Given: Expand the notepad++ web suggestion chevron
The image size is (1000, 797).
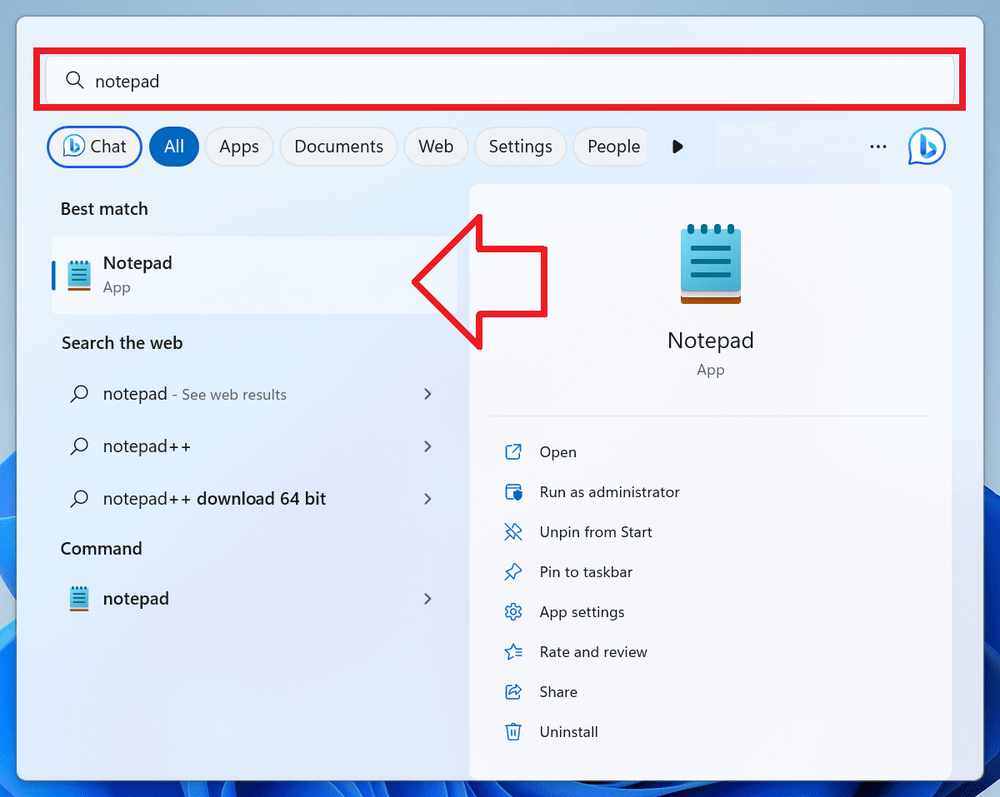Looking at the screenshot, I should (427, 446).
